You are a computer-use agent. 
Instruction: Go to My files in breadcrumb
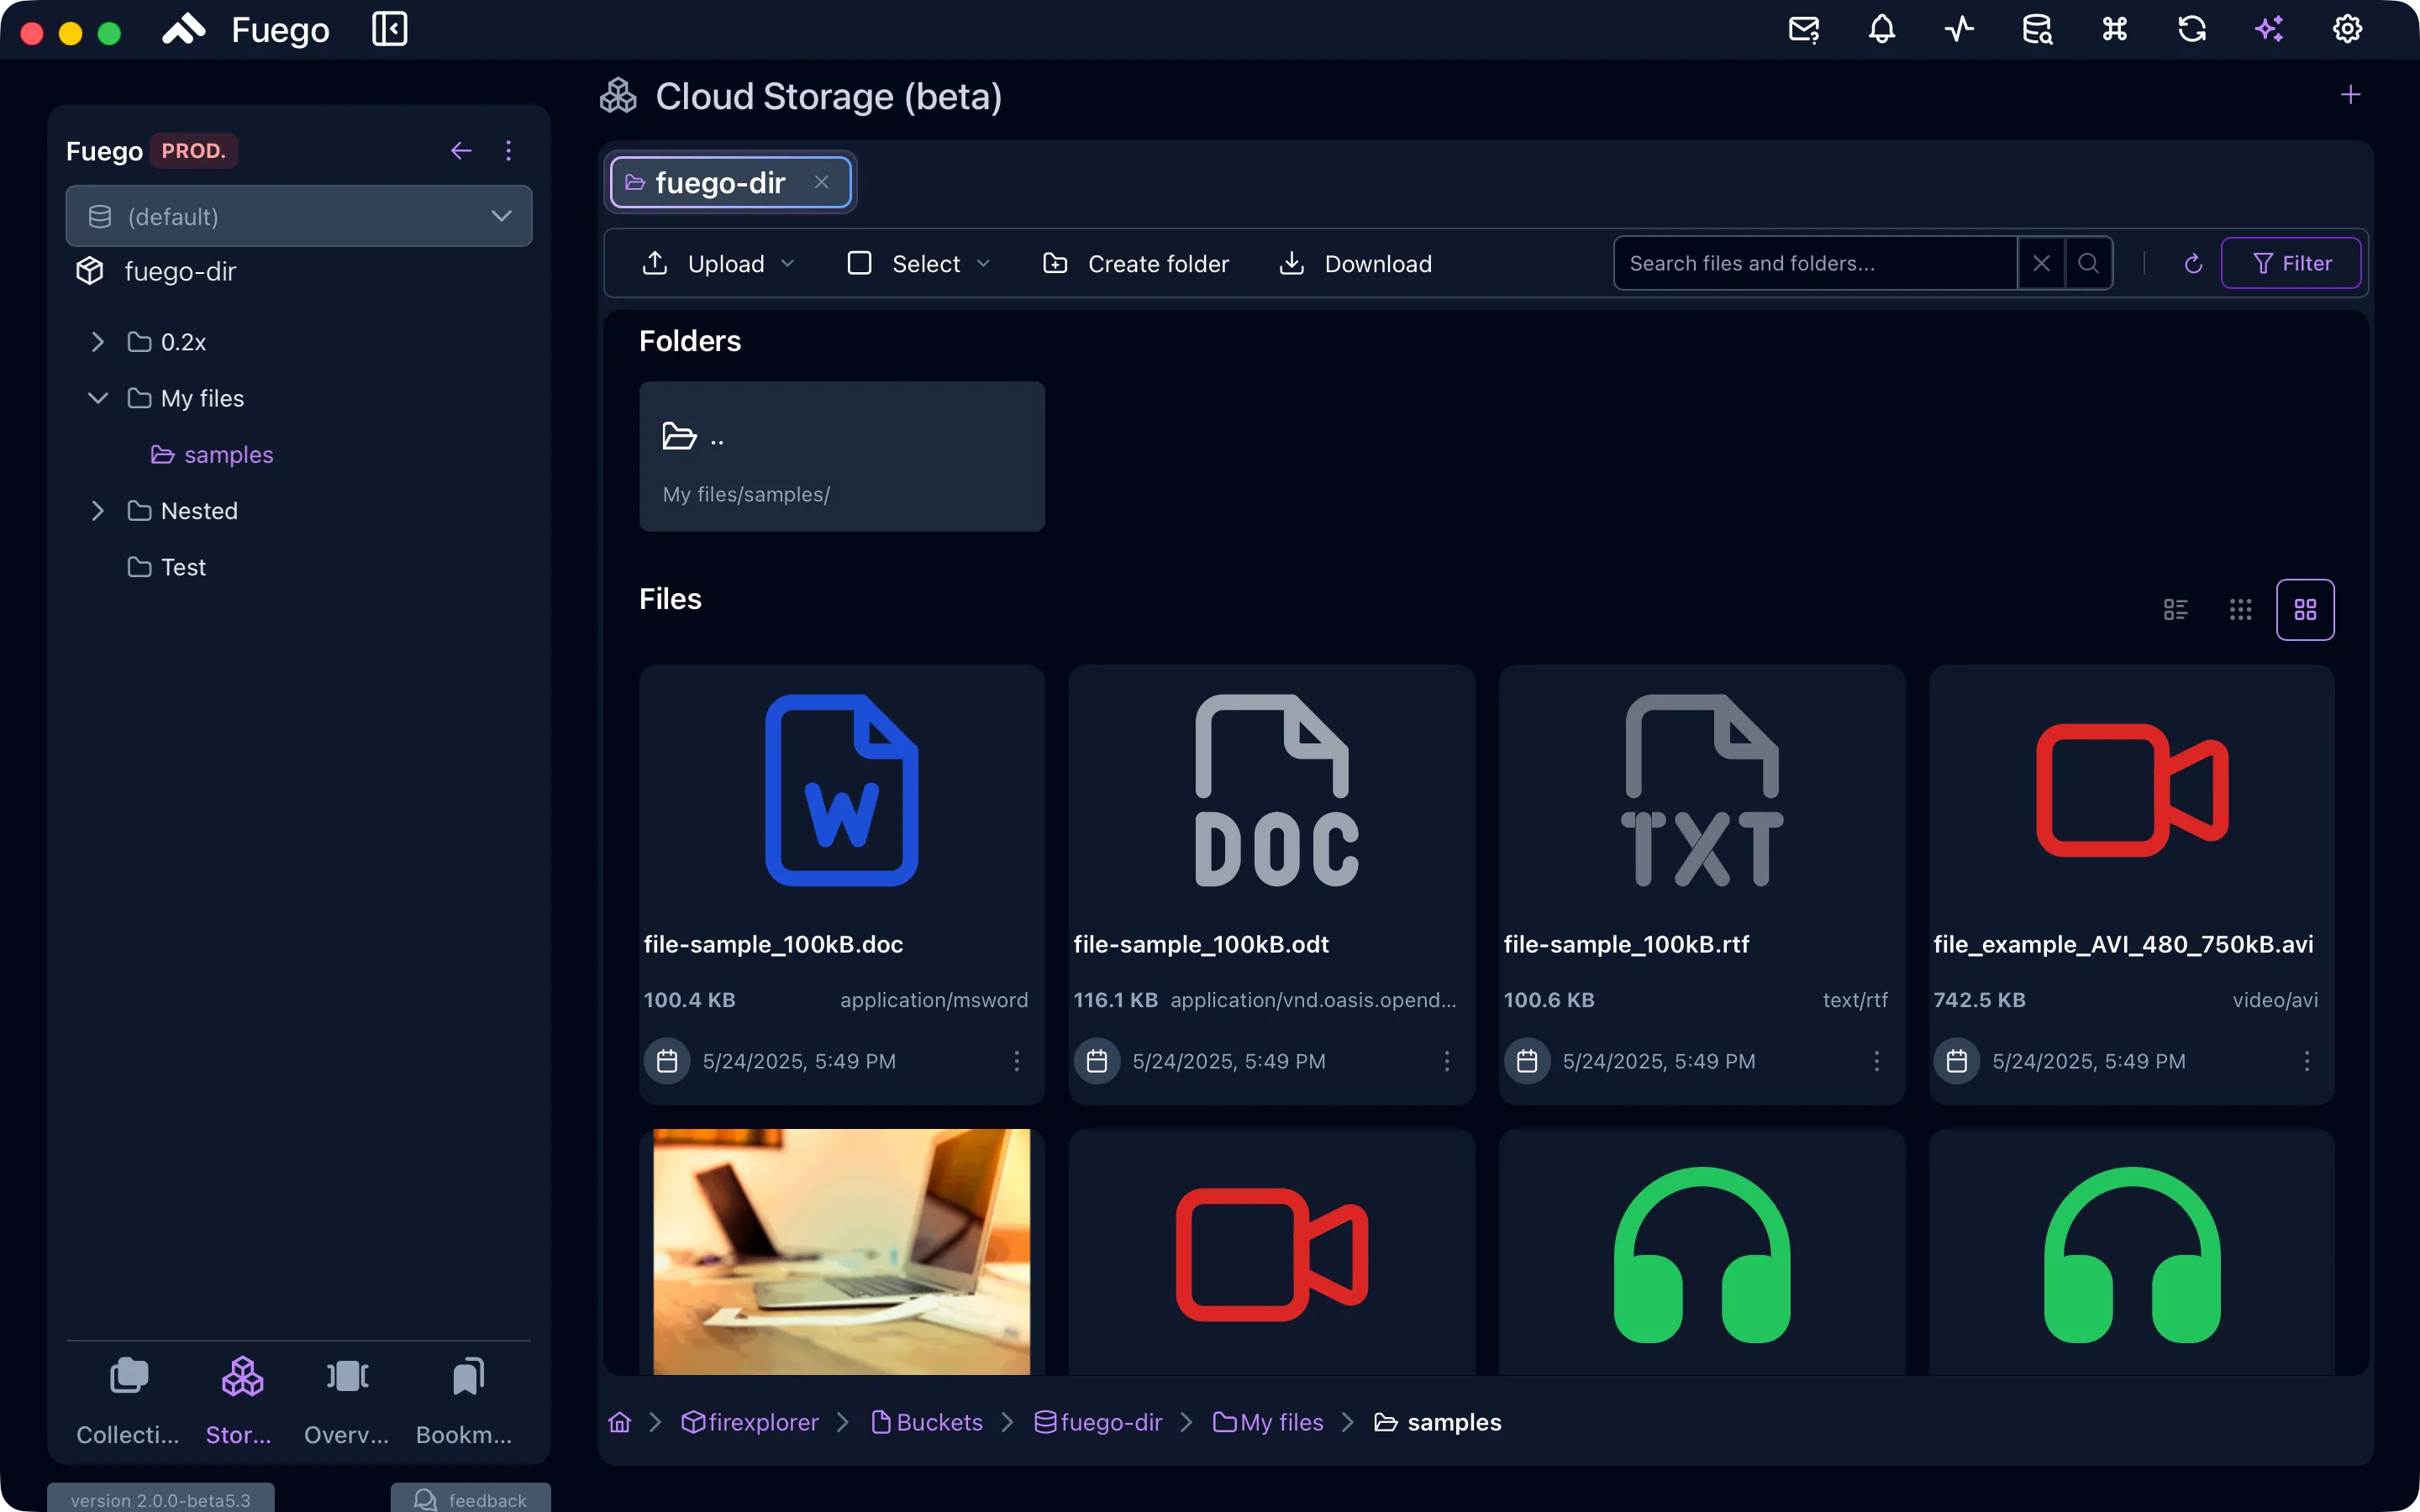click(x=1268, y=1422)
